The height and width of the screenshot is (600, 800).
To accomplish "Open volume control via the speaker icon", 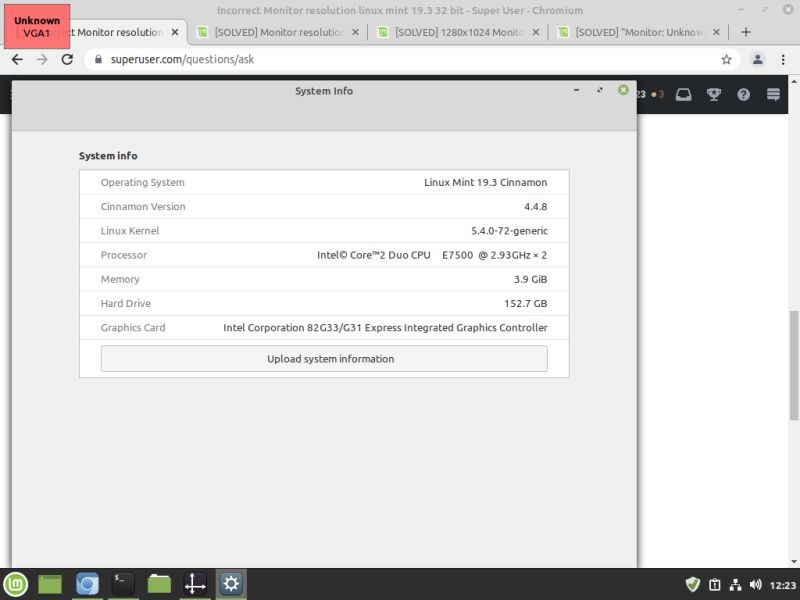I will point(756,584).
